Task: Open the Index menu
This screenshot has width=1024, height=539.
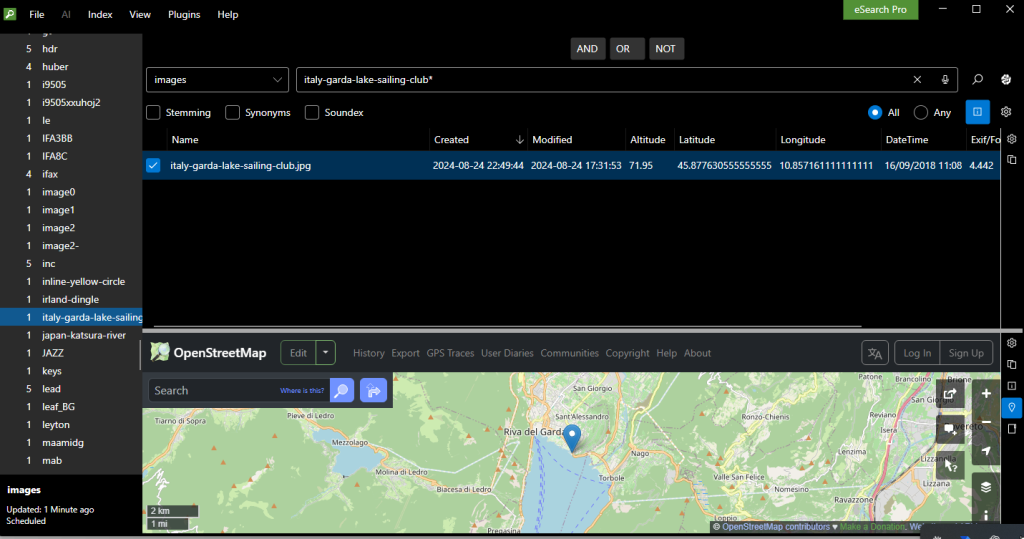Action: coord(100,15)
